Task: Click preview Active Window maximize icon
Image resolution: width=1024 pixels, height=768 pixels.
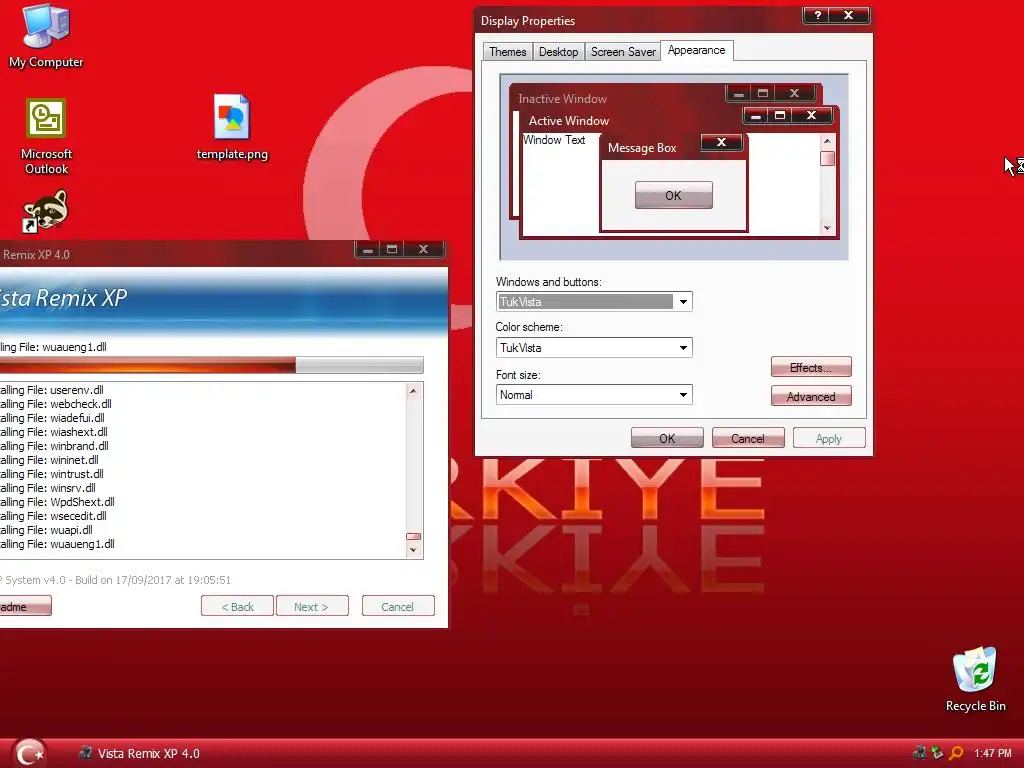Action: [780, 116]
